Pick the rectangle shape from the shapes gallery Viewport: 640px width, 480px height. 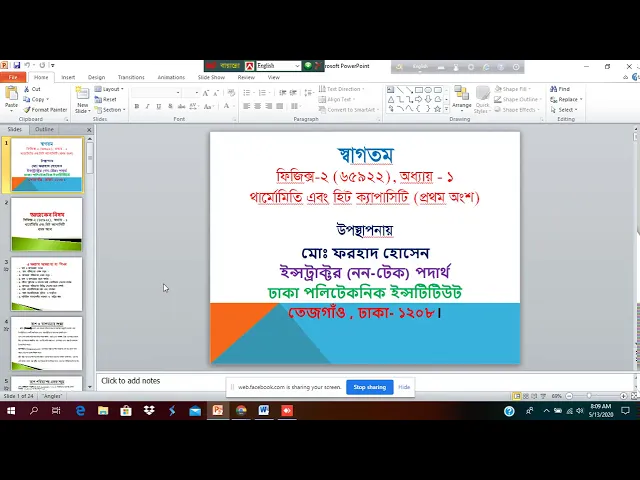[419, 90]
